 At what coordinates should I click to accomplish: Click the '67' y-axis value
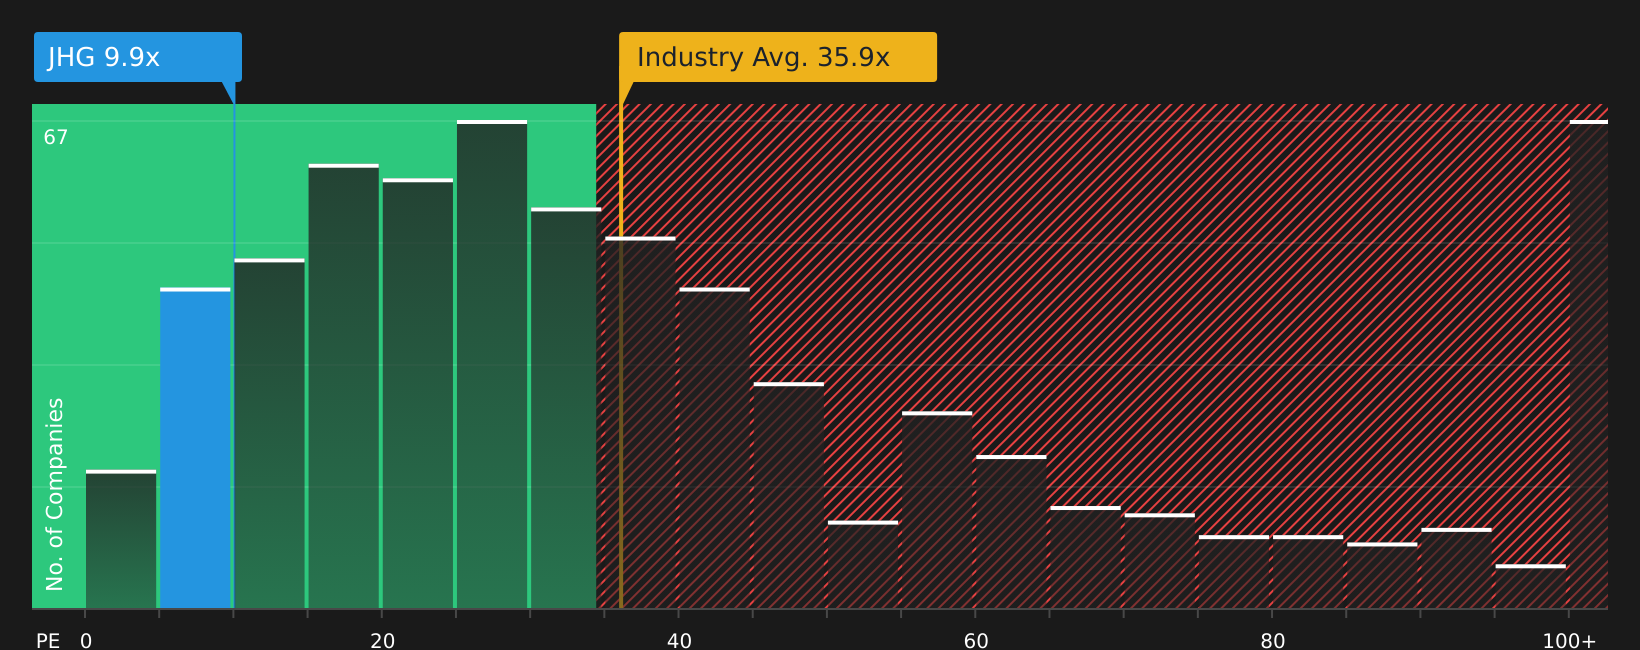[56, 137]
